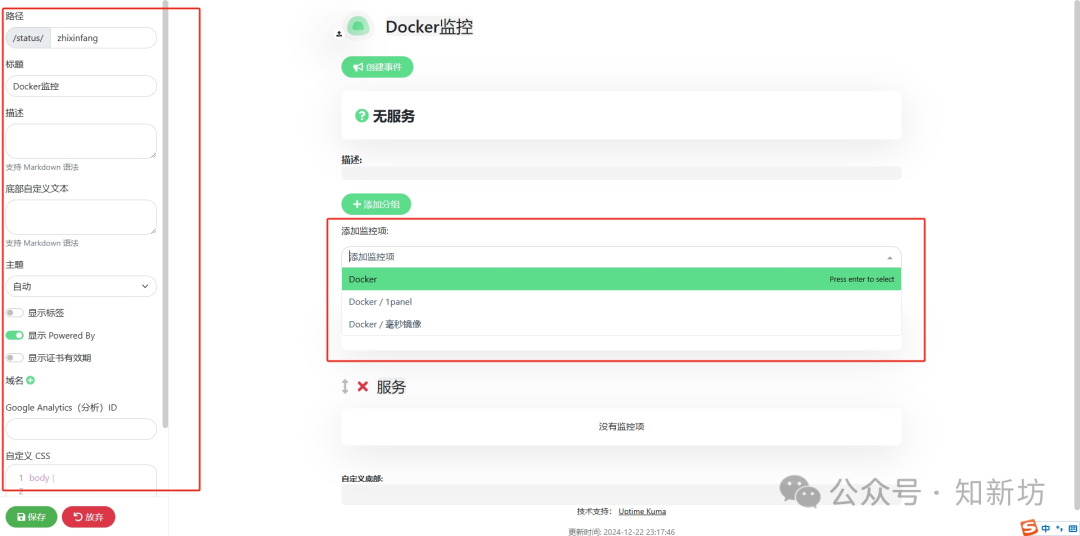Screen dimensions: 1080x536
Task: Click the green question mark status icon
Action: pos(362,116)
